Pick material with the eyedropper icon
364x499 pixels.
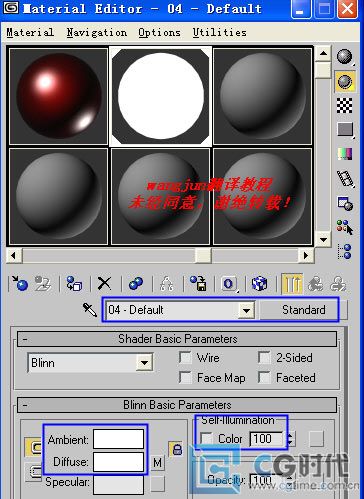point(90,310)
